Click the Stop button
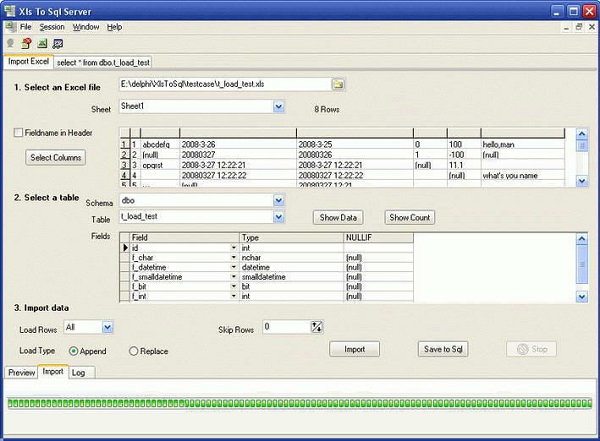Screen dimensions: 600x441 tap(532, 349)
